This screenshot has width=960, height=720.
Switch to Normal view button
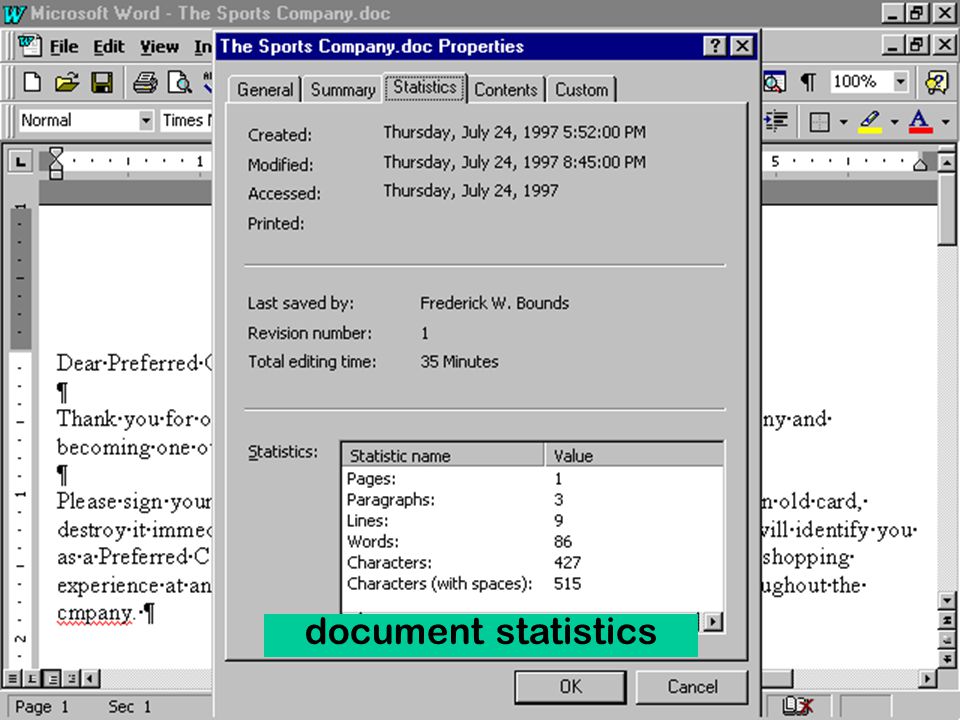click(x=12, y=678)
